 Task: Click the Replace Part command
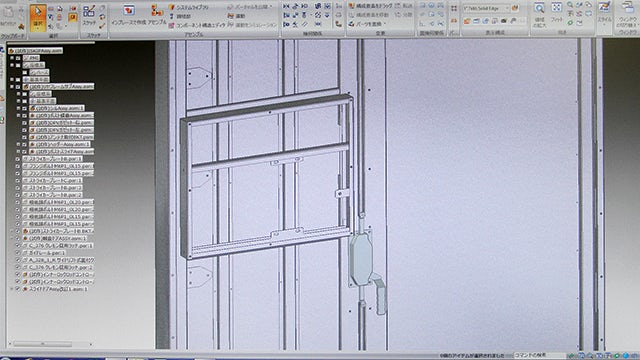[365, 24]
